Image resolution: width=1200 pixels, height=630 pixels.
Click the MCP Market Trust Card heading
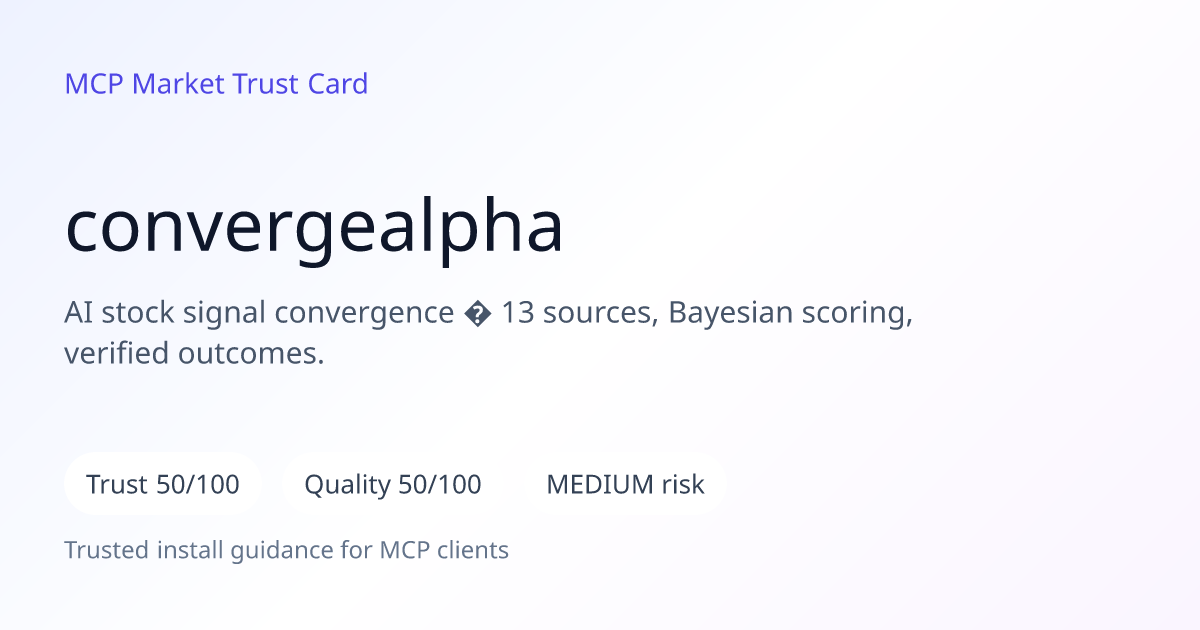216,84
